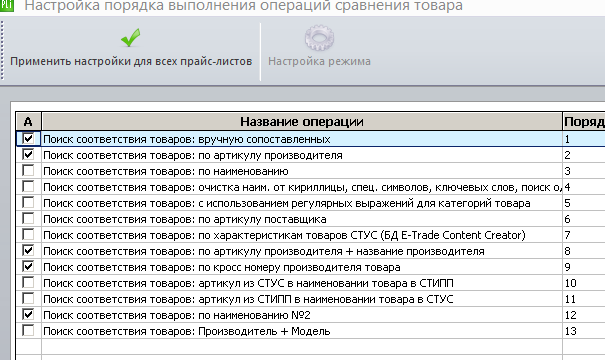Select row 'артикул из СТУС в наименовании товара'

(302, 283)
